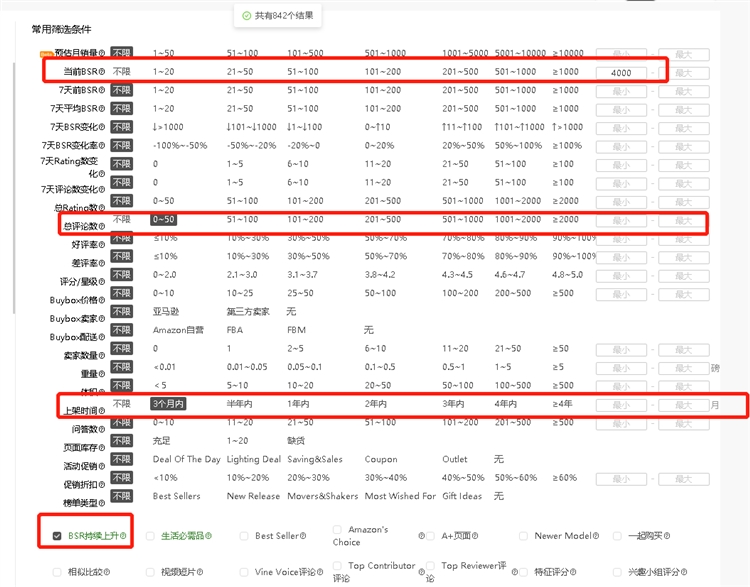Select 半年内 for 上架时间

239,404
